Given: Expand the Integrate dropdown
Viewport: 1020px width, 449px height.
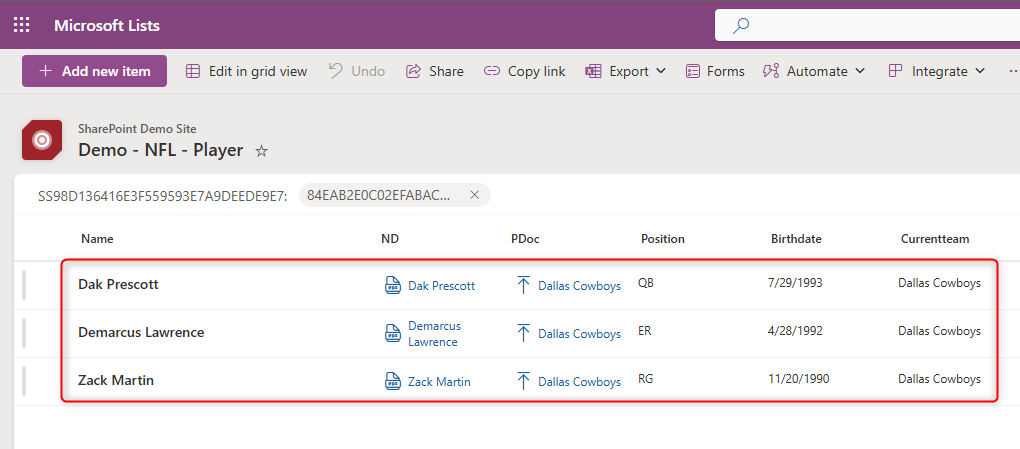Looking at the screenshot, I should [980, 71].
